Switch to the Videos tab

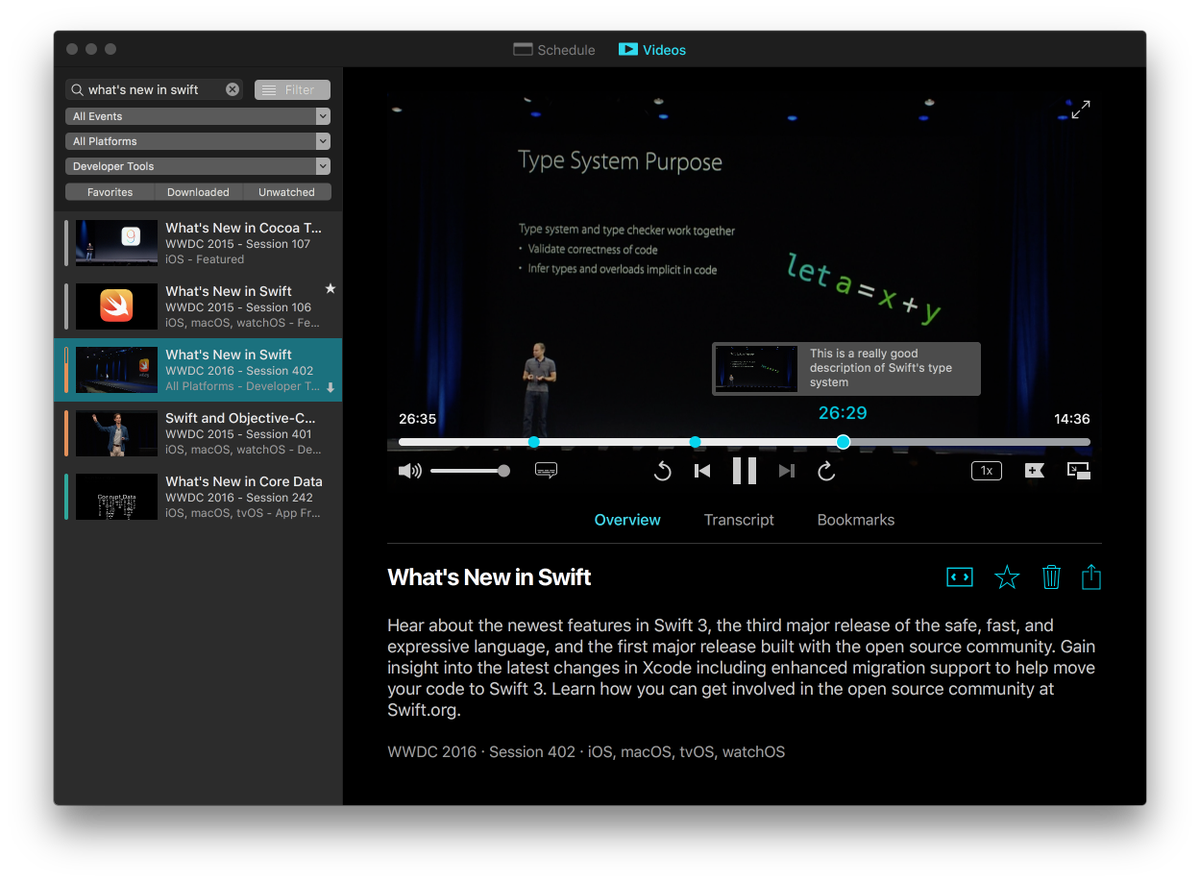pos(652,50)
